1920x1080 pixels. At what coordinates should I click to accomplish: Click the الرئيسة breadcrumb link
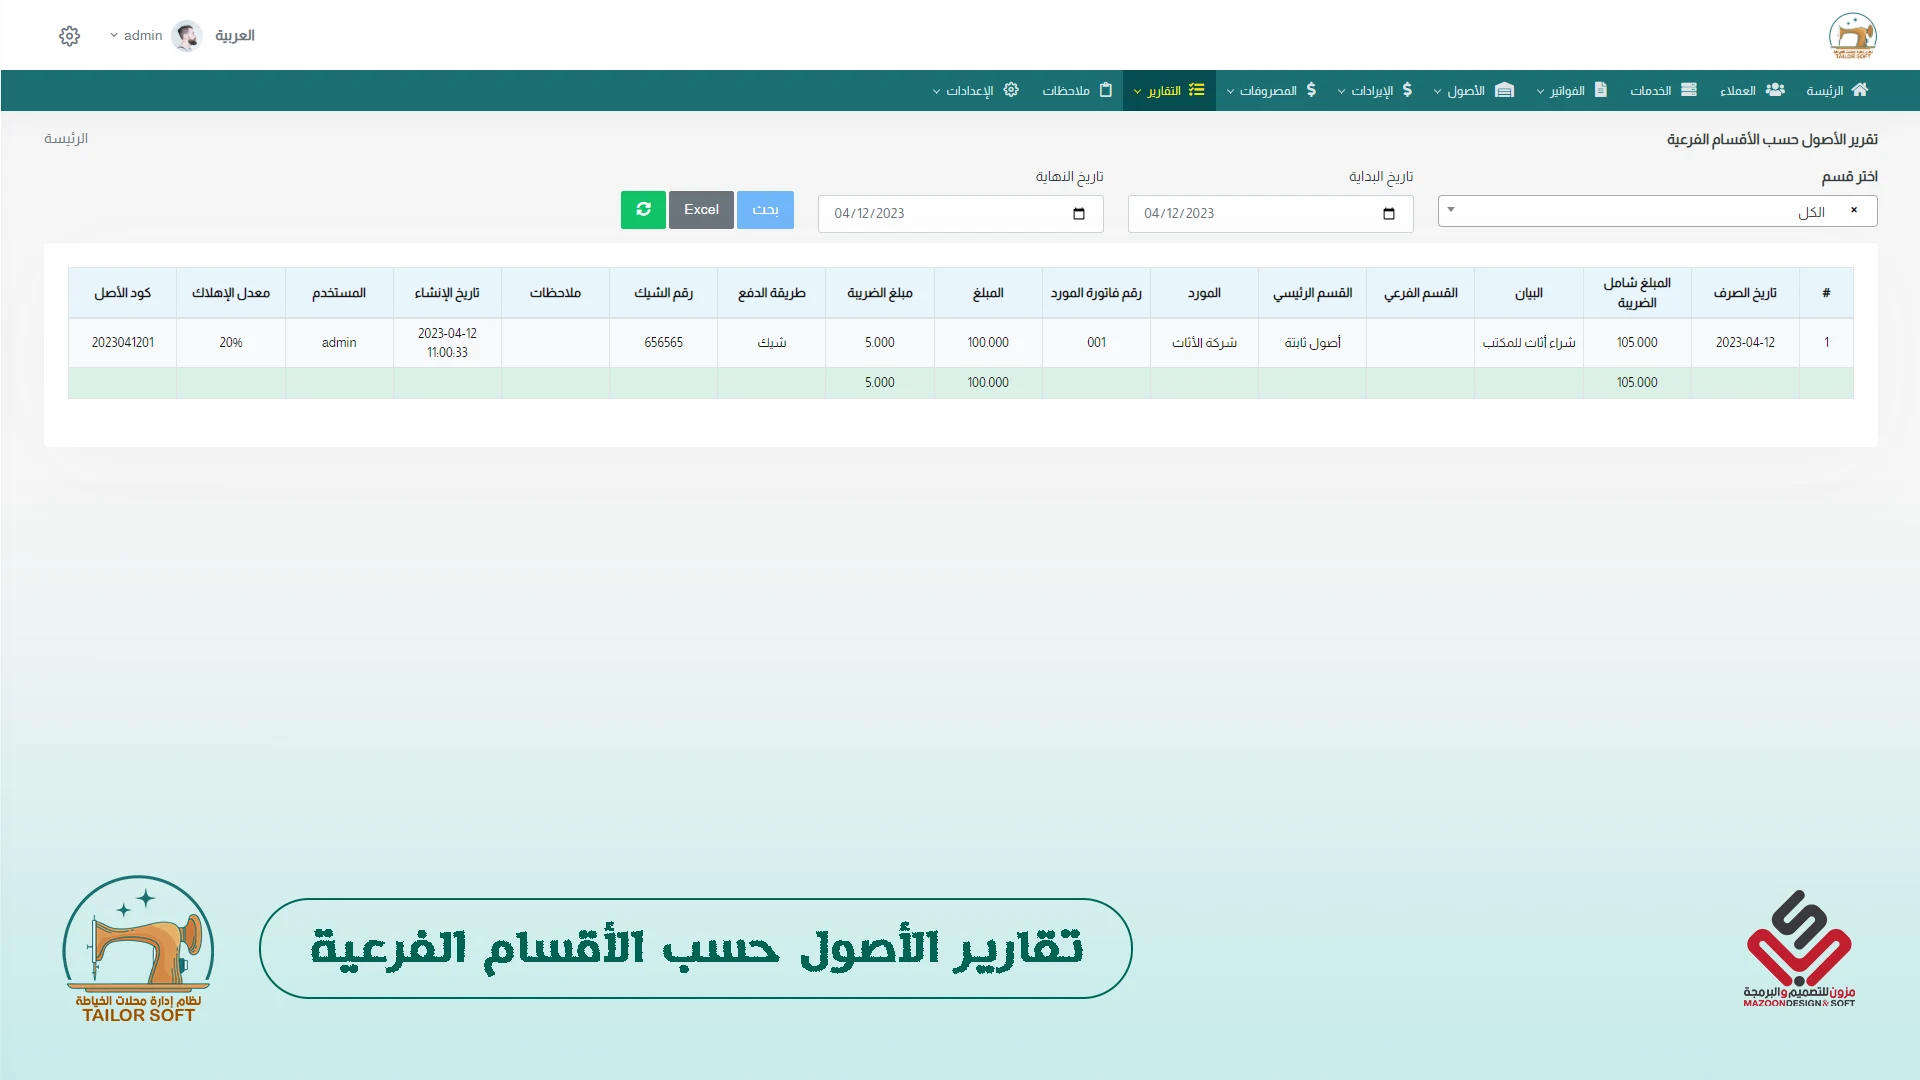66,139
